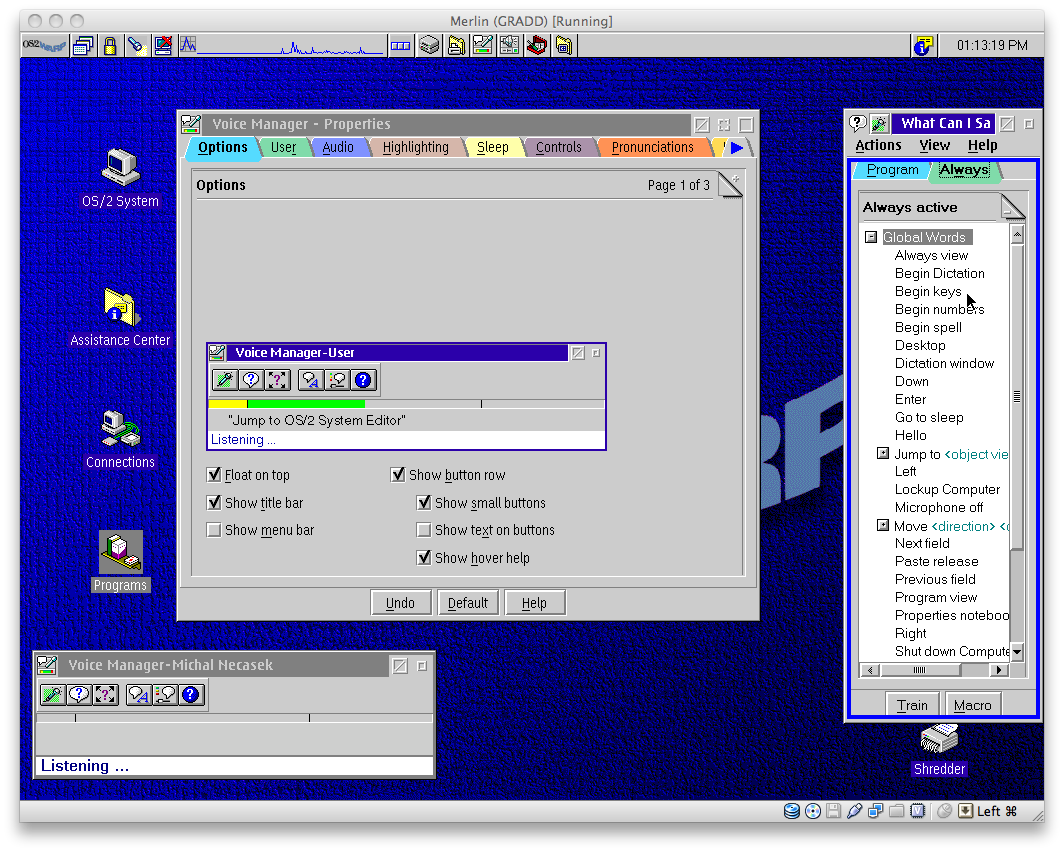Click the right arrow of the horizontal scrollbar
1064x852 pixels.
click(998, 670)
